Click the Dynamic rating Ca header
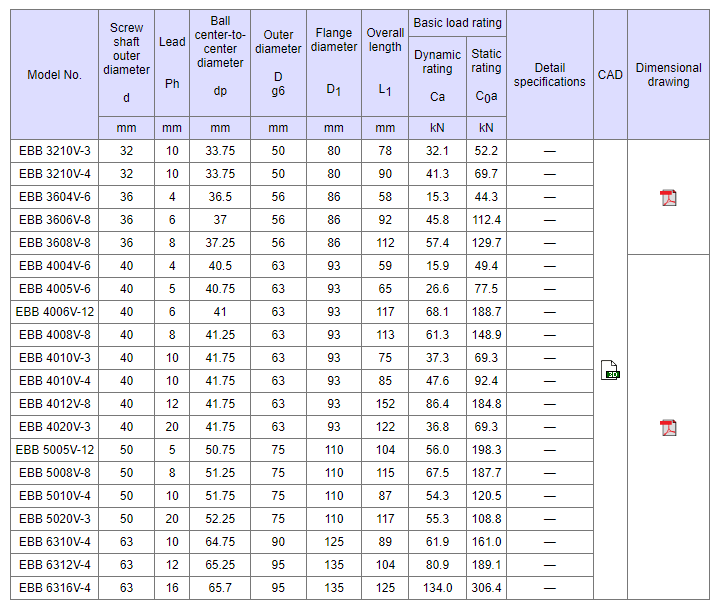Image resolution: width=721 pixels, height=609 pixels. tap(437, 75)
